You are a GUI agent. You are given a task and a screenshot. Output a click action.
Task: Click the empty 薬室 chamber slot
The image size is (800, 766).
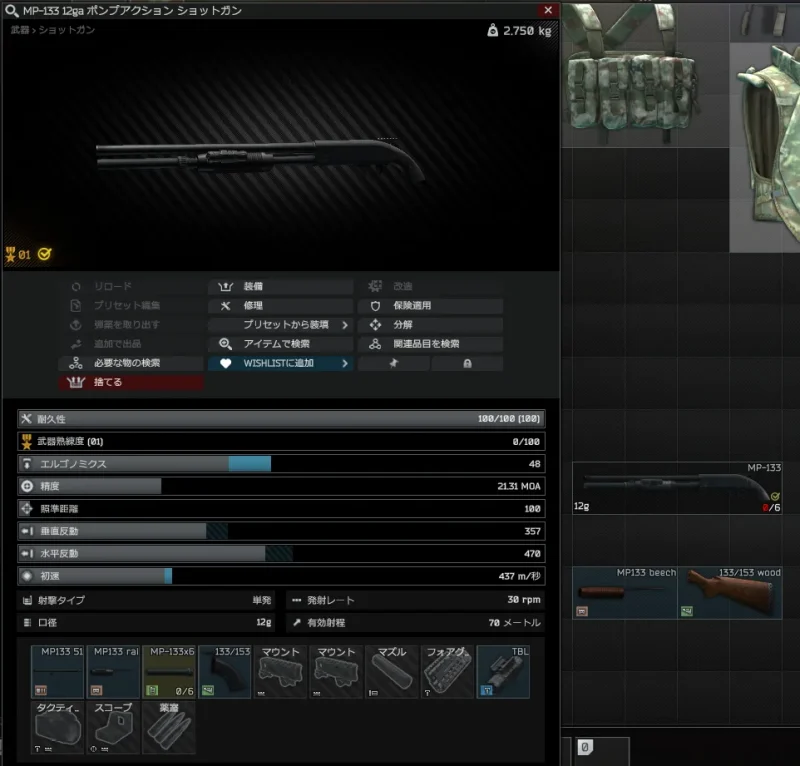click(x=169, y=728)
